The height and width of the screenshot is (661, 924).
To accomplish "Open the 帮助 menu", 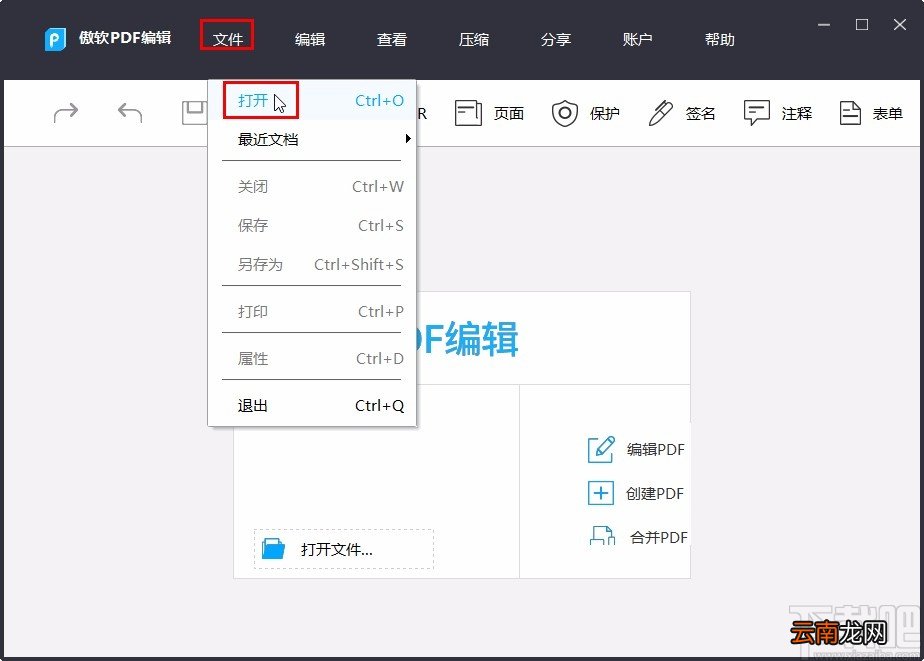I will pyautogui.click(x=720, y=39).
